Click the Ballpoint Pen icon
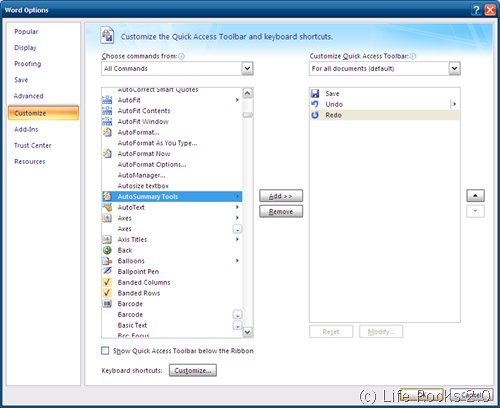The width and height of the screenshot is (500, 408). click(x=107, y=271)
